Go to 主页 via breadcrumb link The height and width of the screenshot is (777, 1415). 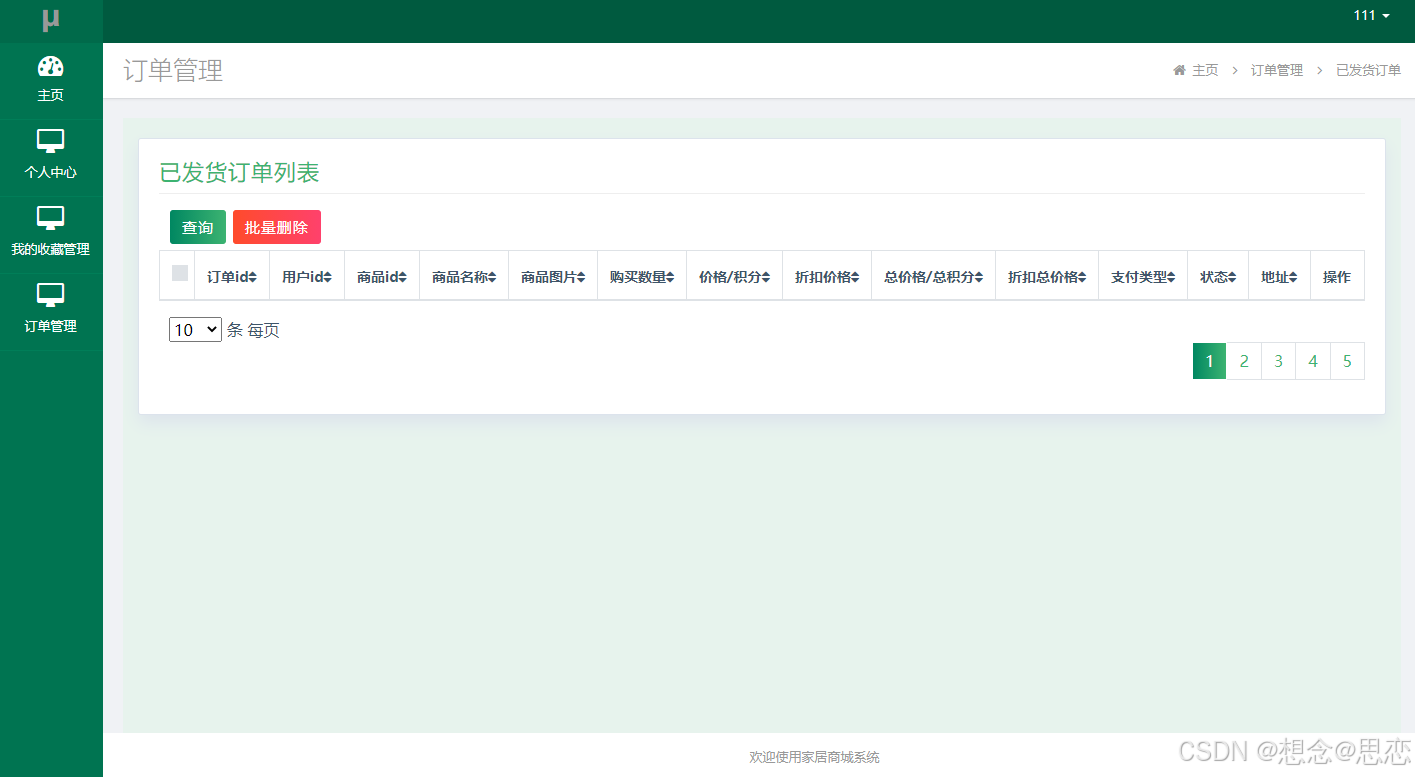tap(1205, 70)
